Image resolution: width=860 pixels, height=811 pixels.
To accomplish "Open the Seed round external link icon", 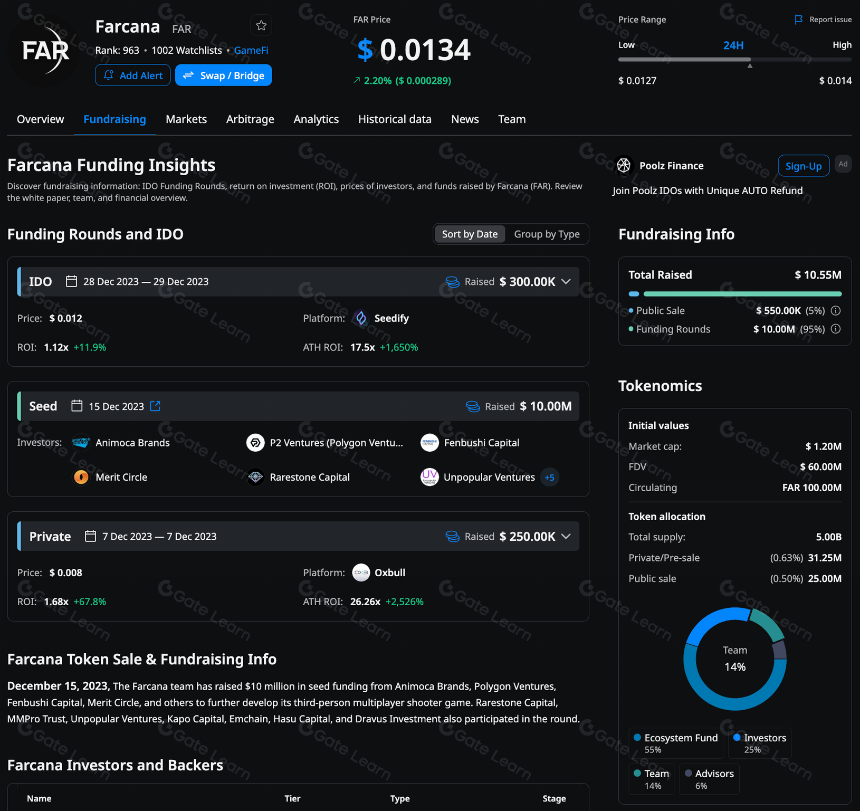I will [155, 406].
